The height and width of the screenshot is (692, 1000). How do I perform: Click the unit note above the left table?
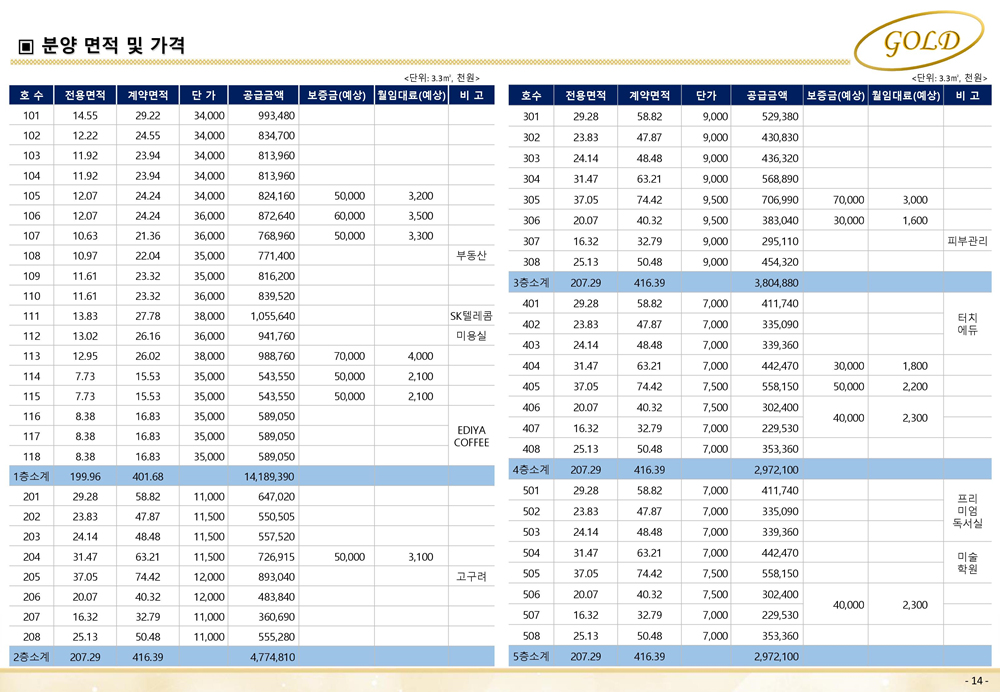click(x=441, y=78)
